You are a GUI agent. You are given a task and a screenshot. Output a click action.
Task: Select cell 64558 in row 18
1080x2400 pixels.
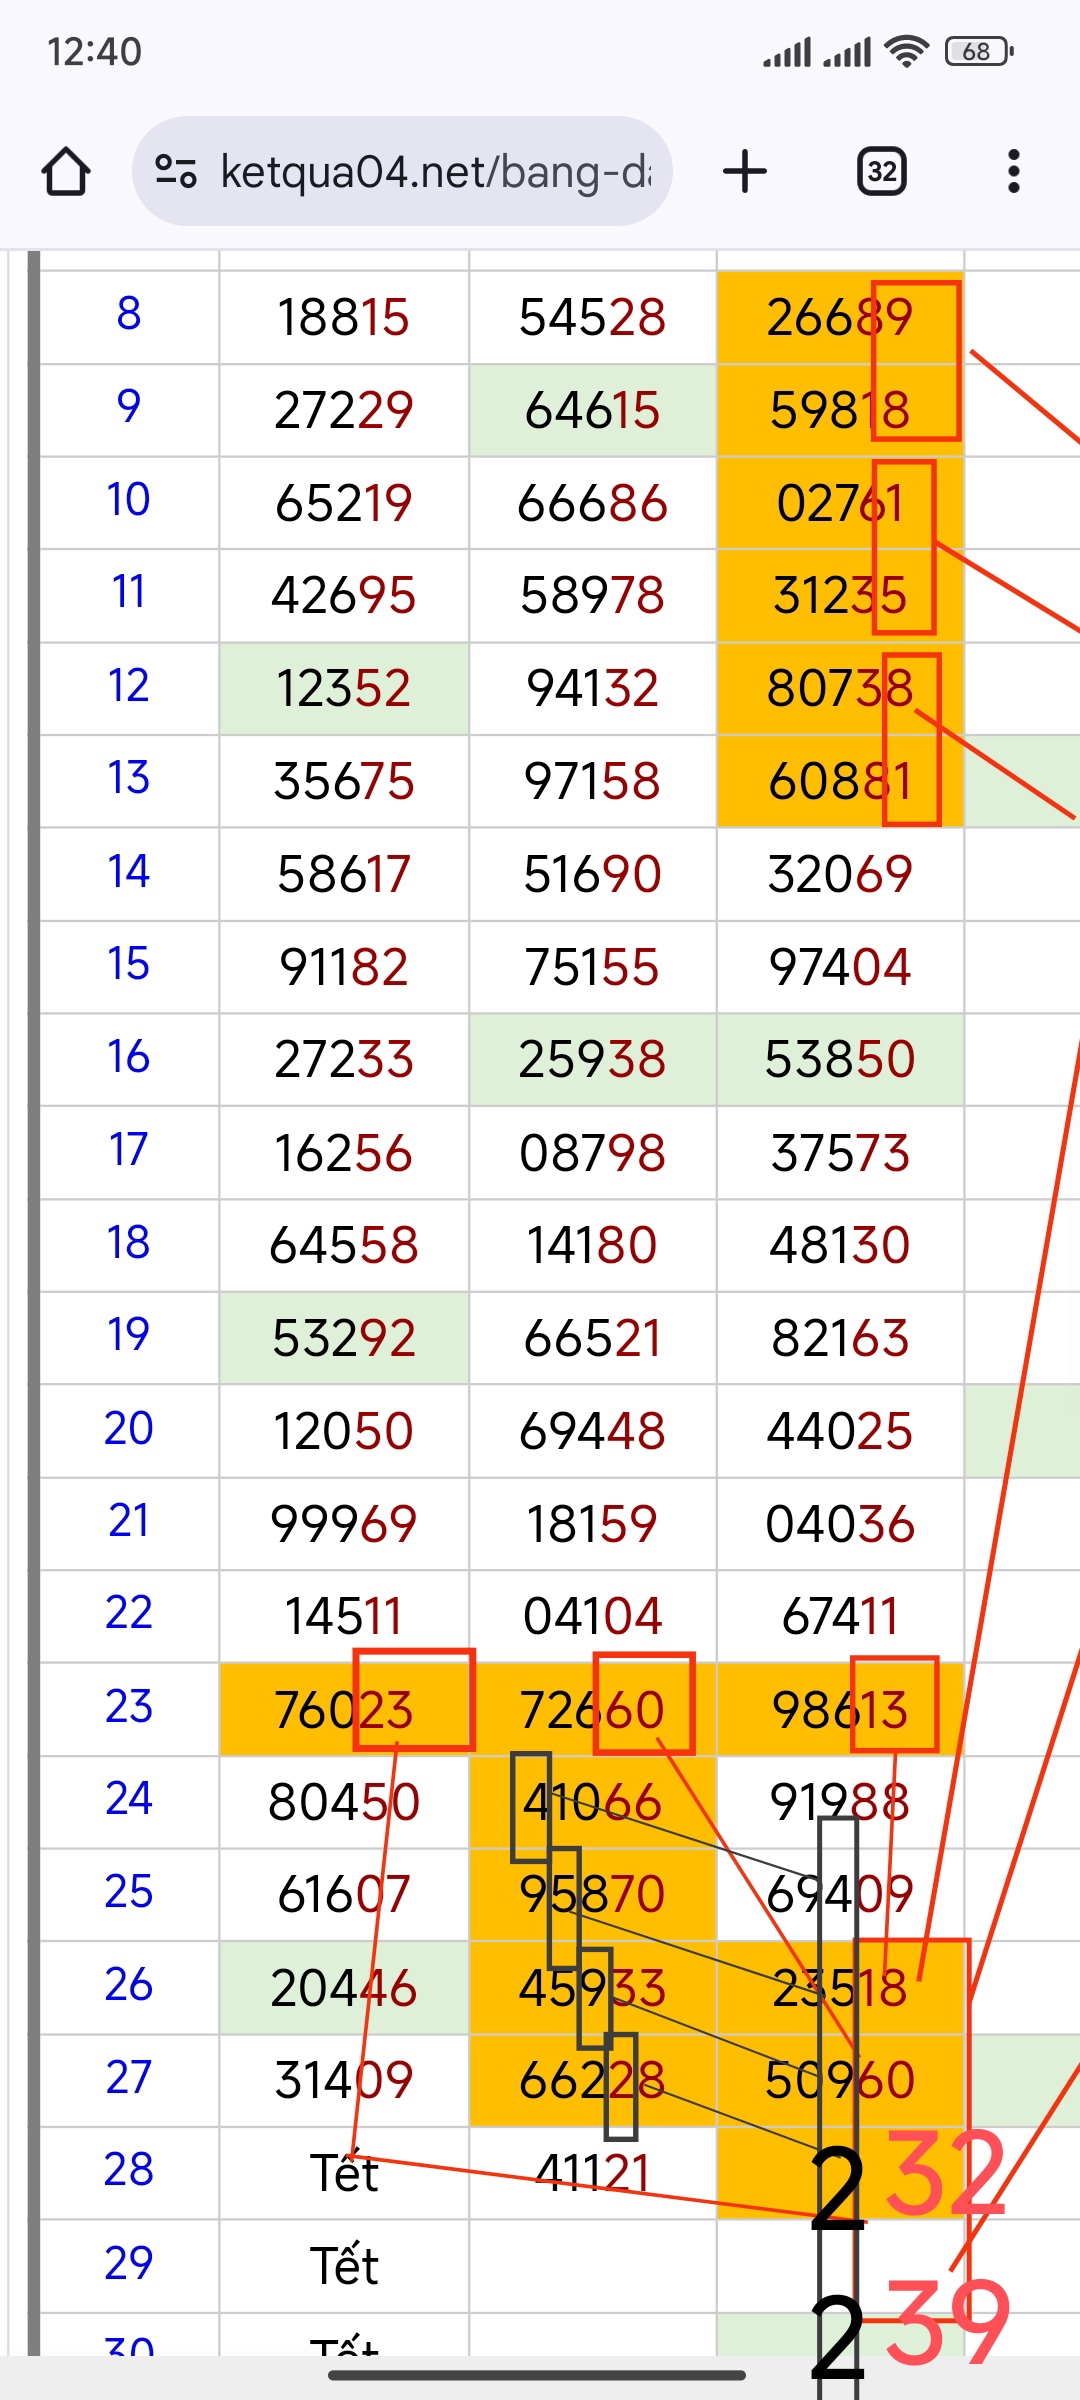pos(344,1246)
